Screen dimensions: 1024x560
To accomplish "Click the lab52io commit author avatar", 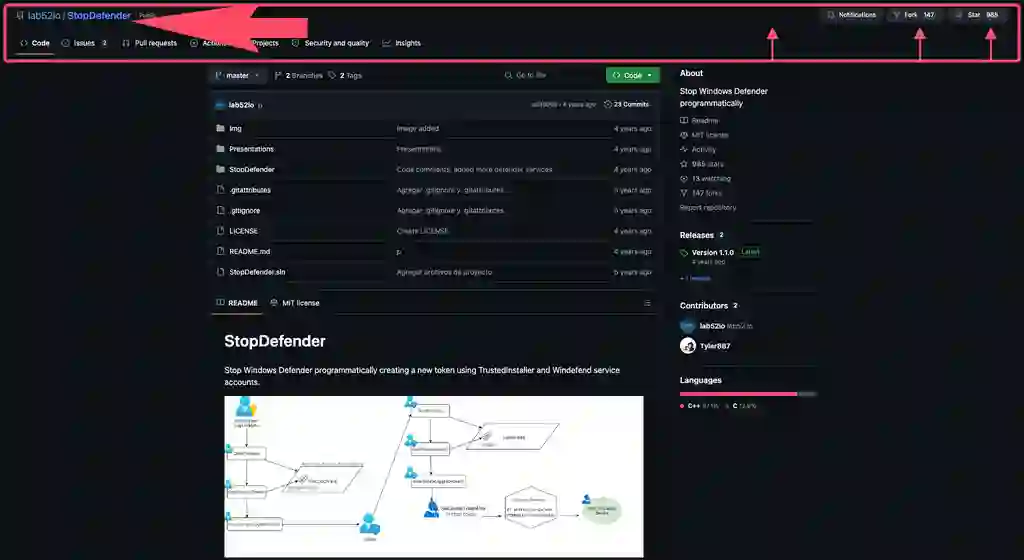I will click(x=220, y=105).
